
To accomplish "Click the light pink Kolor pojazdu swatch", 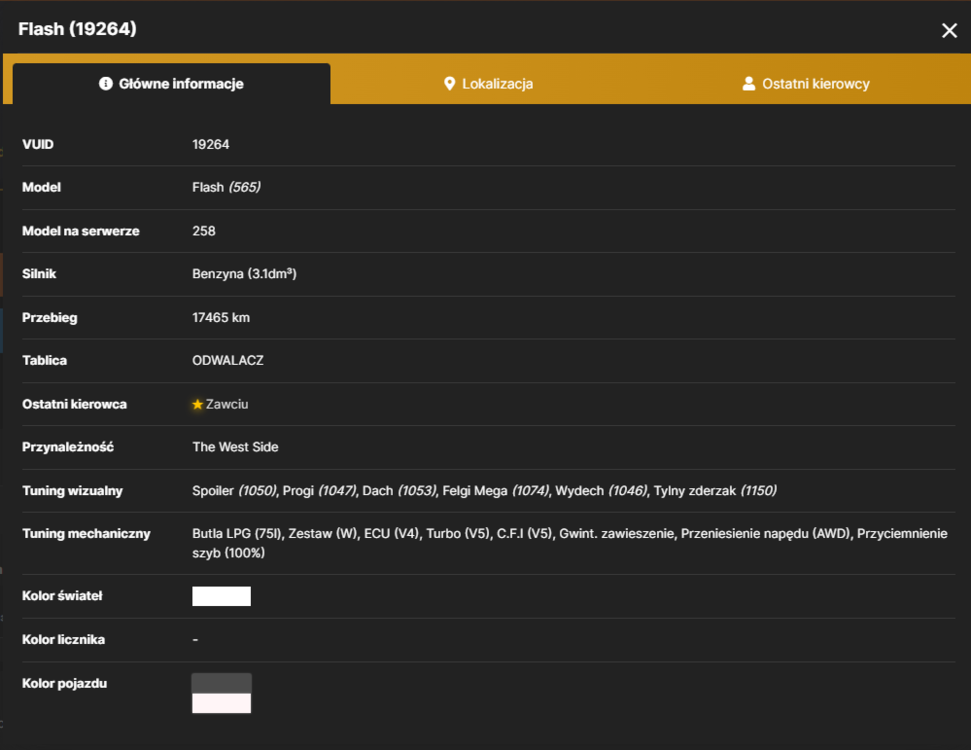I will [222, 703].
